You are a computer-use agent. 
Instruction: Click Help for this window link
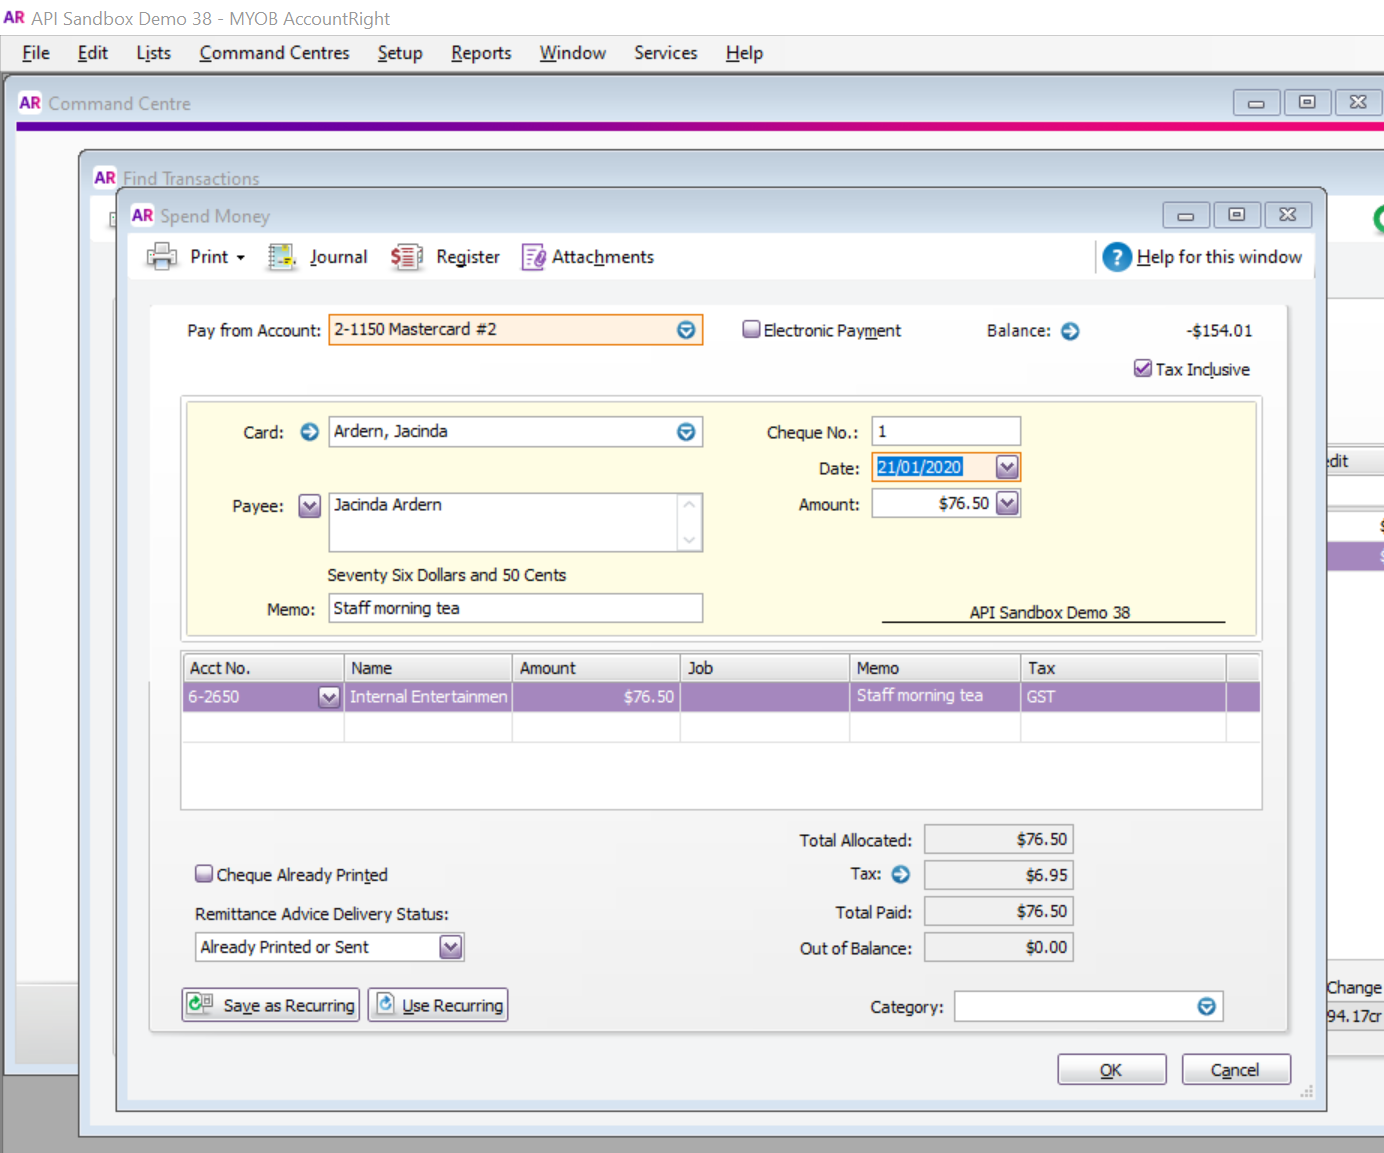click(1219, 257)
